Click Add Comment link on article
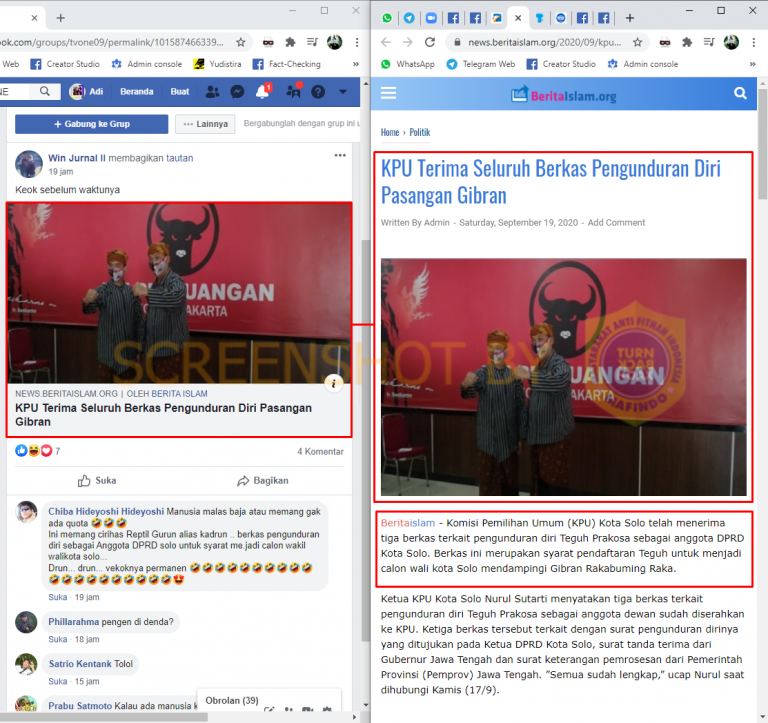The image size is (768, 723). click(616, 222)
